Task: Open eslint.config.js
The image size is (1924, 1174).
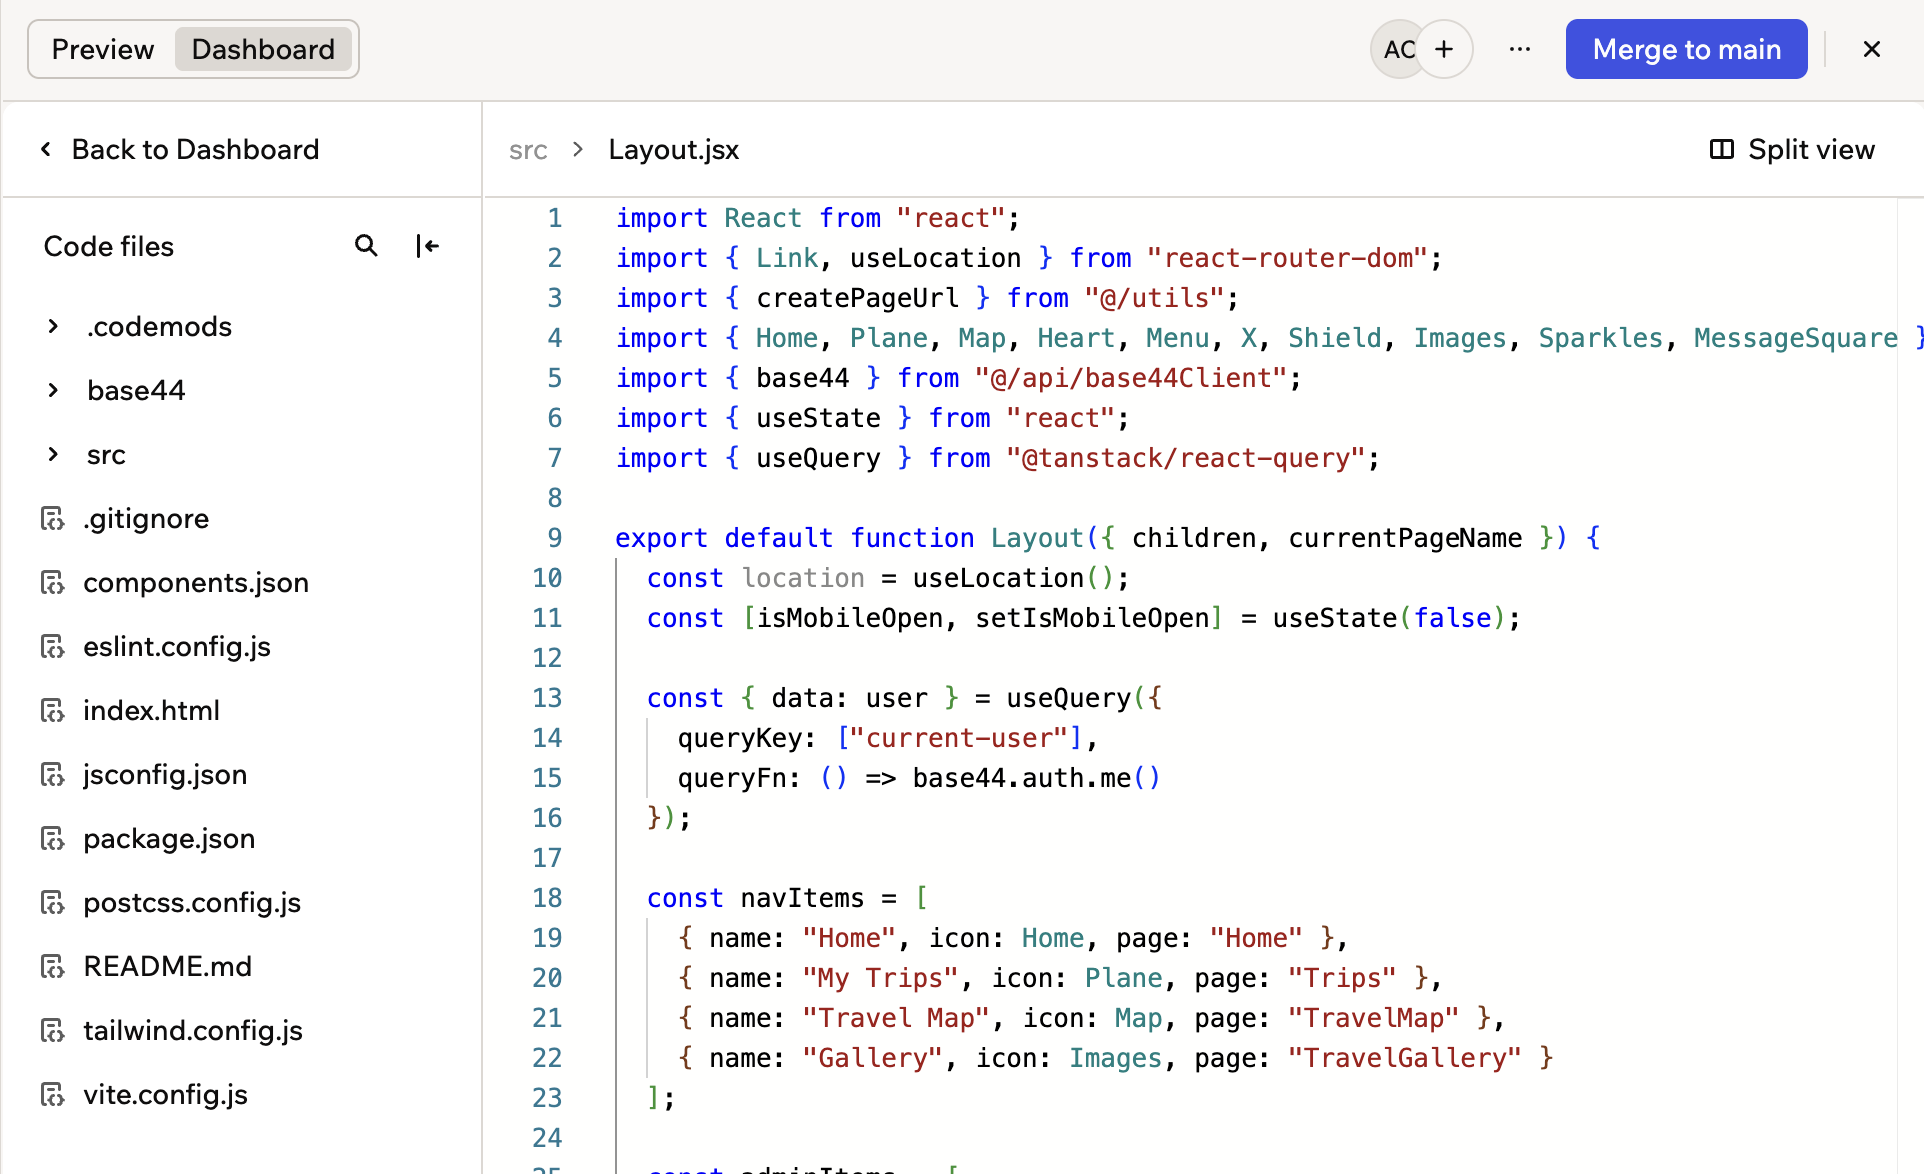Action: 177,647
